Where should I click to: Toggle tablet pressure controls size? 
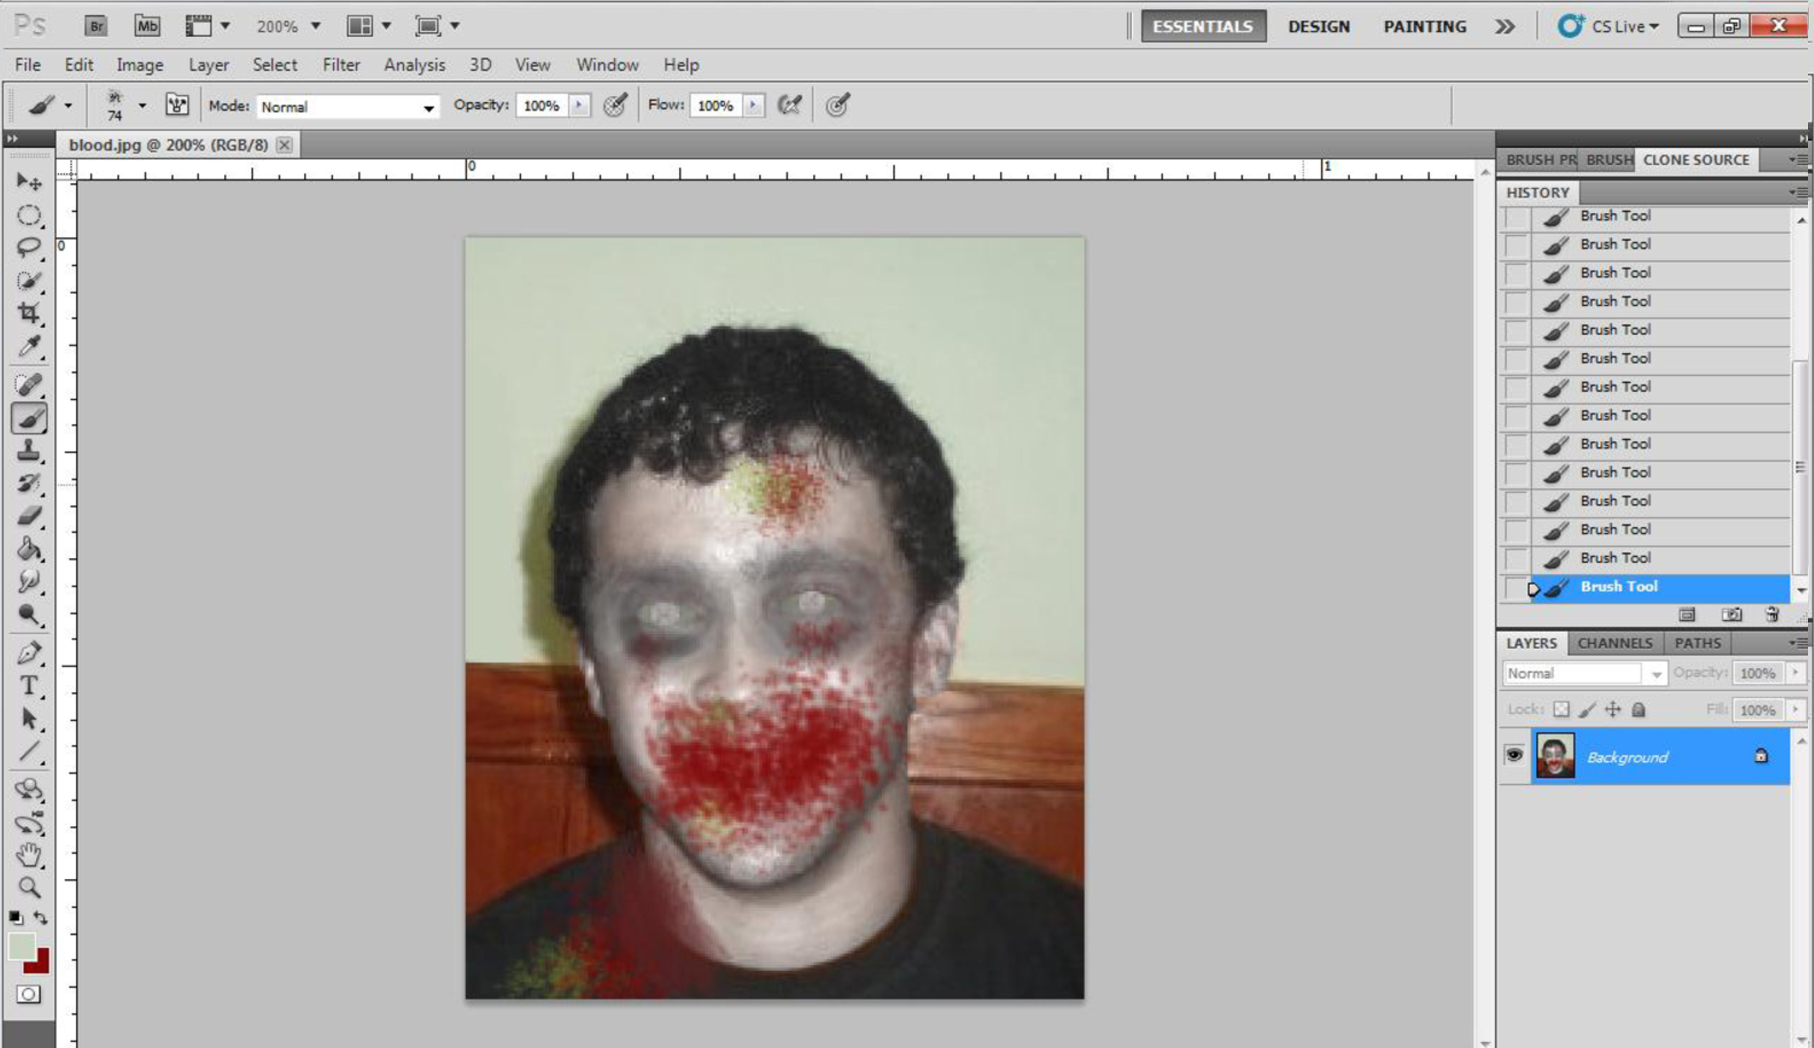pos(838,105)
